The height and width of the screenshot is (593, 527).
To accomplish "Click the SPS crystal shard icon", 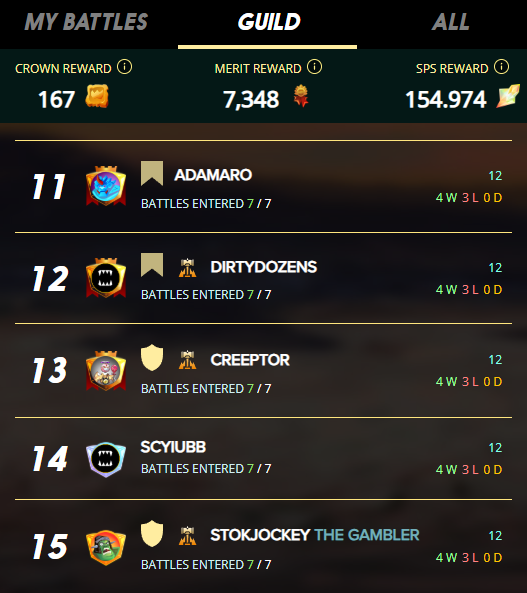I will [x=508, y=96].
